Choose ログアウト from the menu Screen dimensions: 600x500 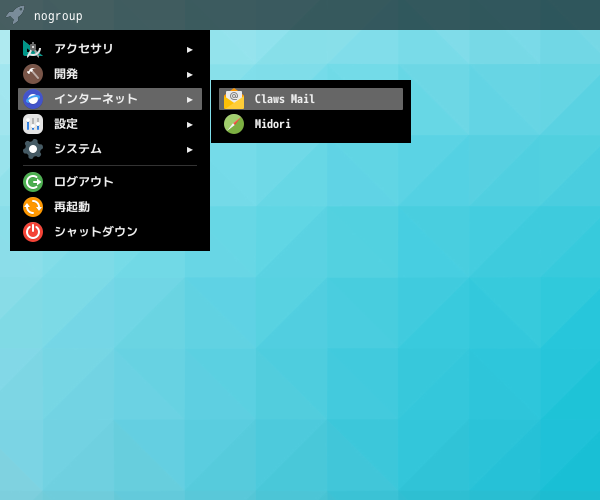click(x=110, y=182)
